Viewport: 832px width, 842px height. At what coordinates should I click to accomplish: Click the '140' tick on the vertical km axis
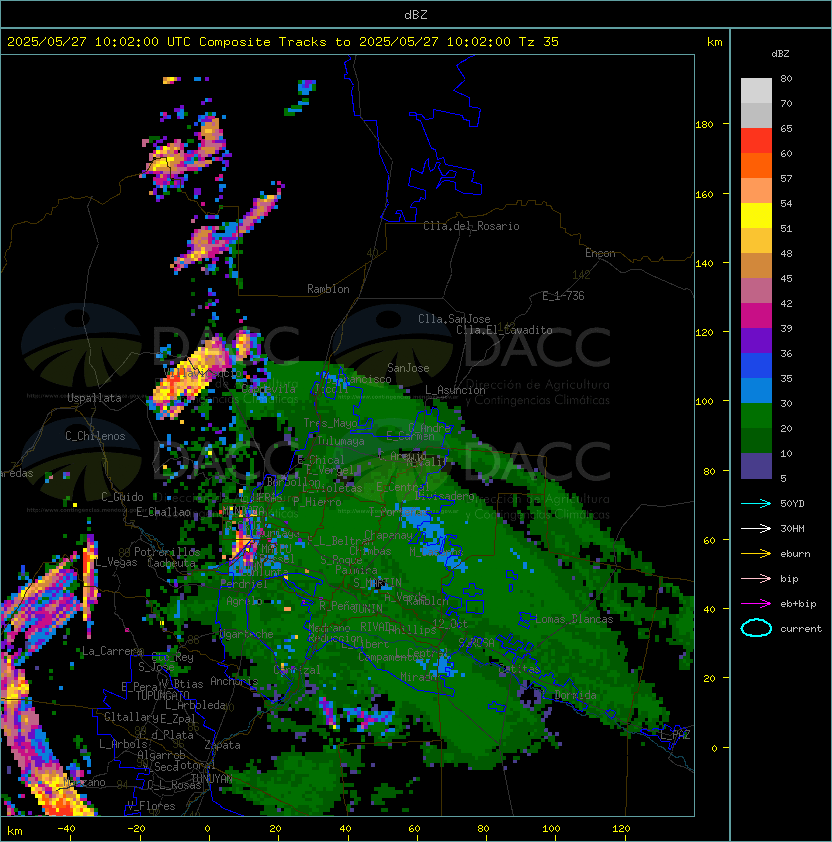click(704, 264)
